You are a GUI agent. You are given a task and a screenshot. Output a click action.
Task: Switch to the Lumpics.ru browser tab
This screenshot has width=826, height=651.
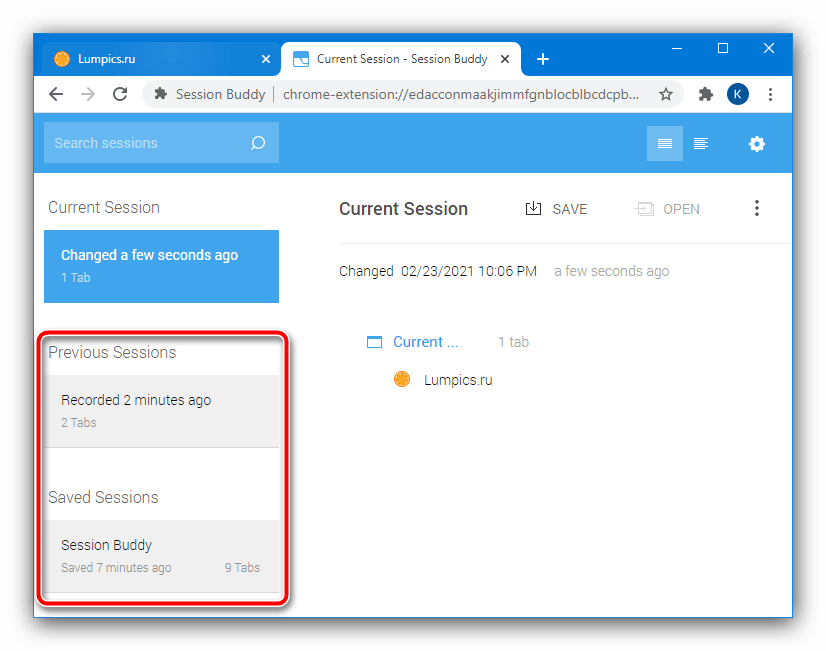(150, 59)
